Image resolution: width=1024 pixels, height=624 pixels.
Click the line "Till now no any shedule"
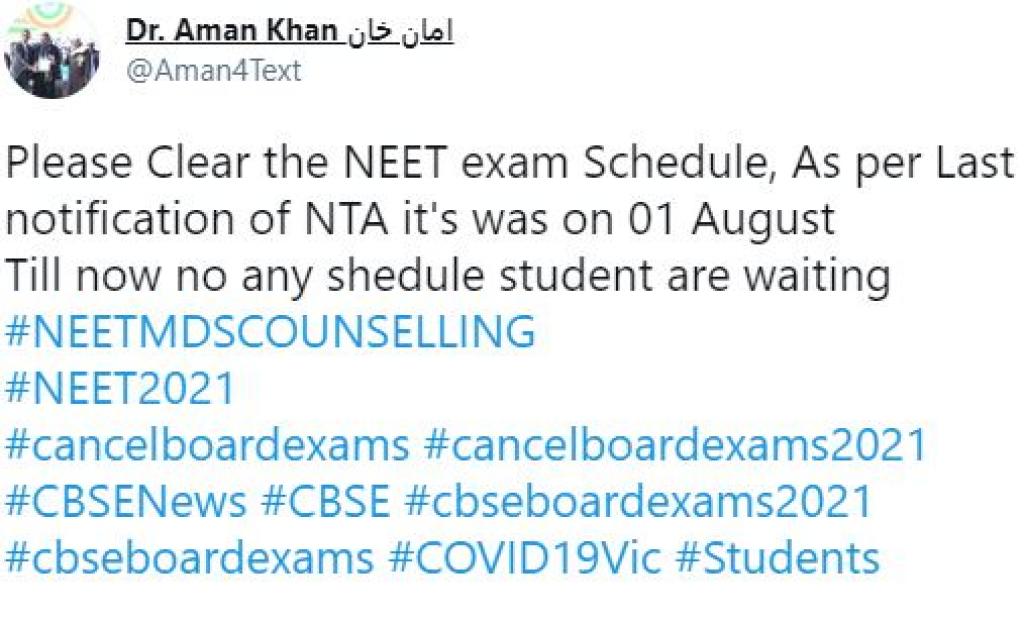click(x=447, y=275)
